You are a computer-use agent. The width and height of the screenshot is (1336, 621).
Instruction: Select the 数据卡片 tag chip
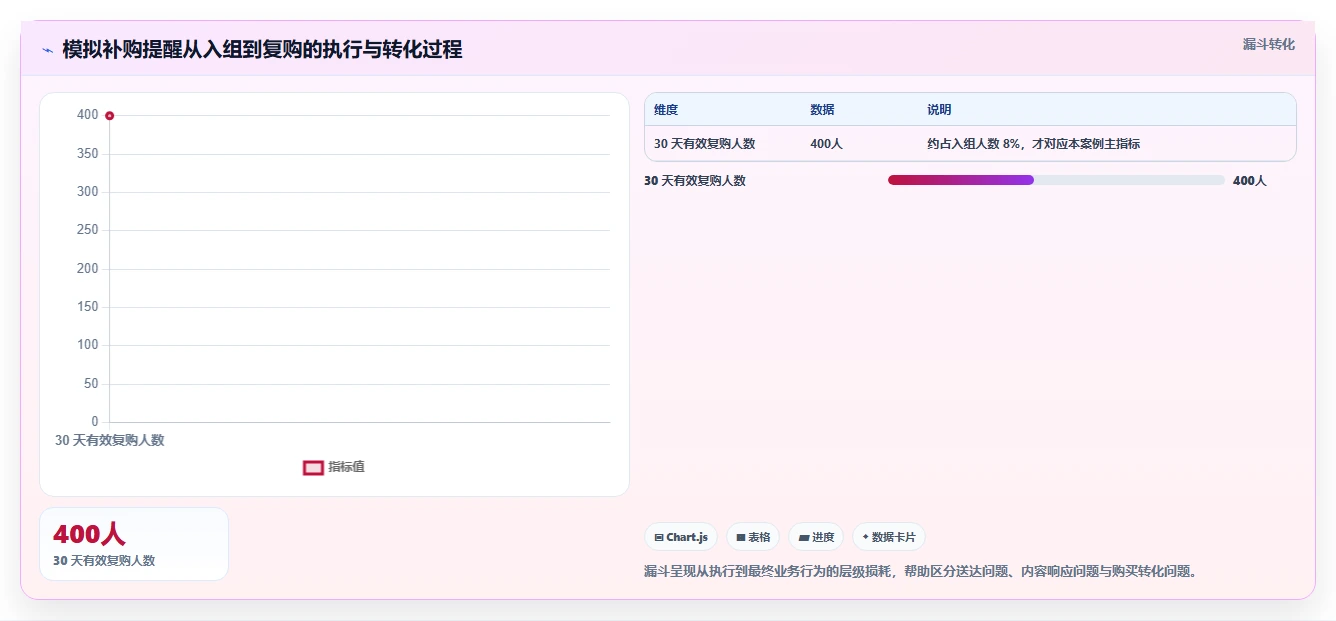889,537
